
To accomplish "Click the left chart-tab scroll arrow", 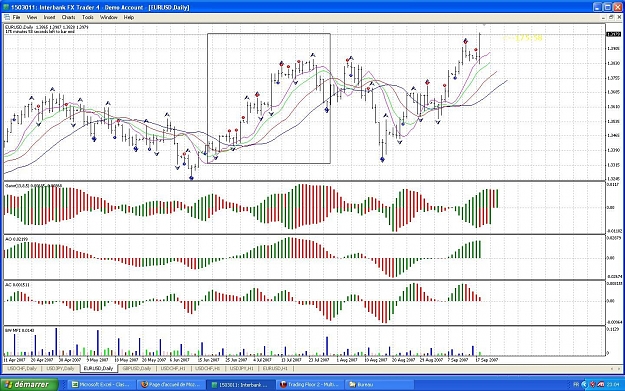I will pyautogui.click(x=613, y=369).
